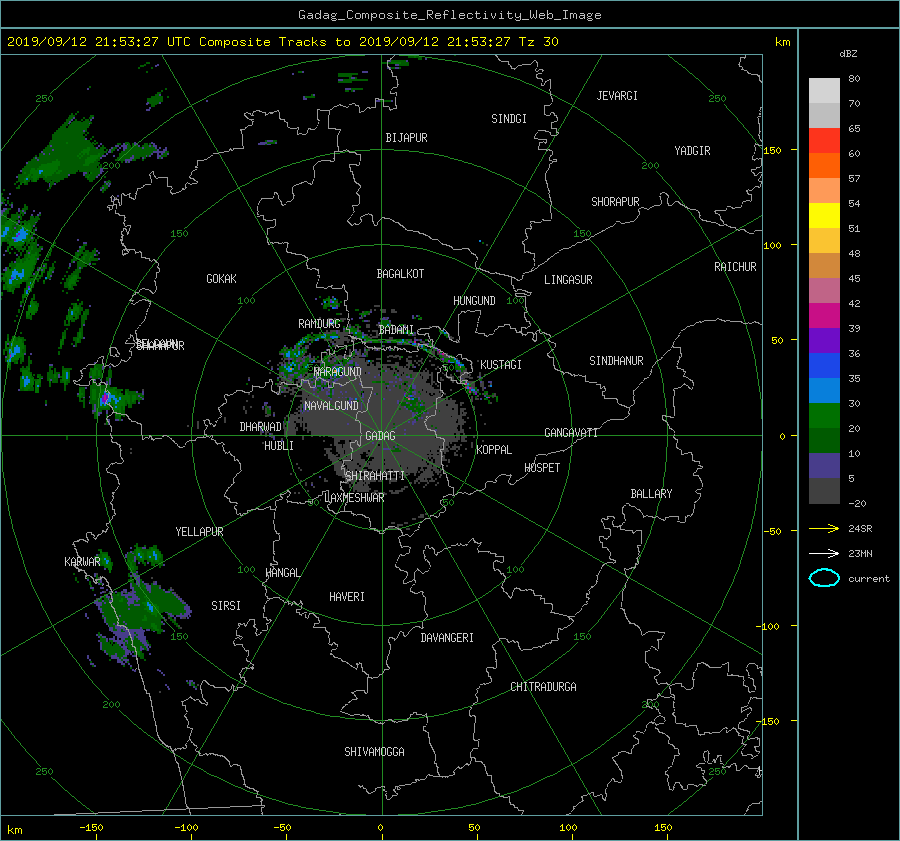
Task: Click the SHIRAHATTI town label
Action: (375, 476)
